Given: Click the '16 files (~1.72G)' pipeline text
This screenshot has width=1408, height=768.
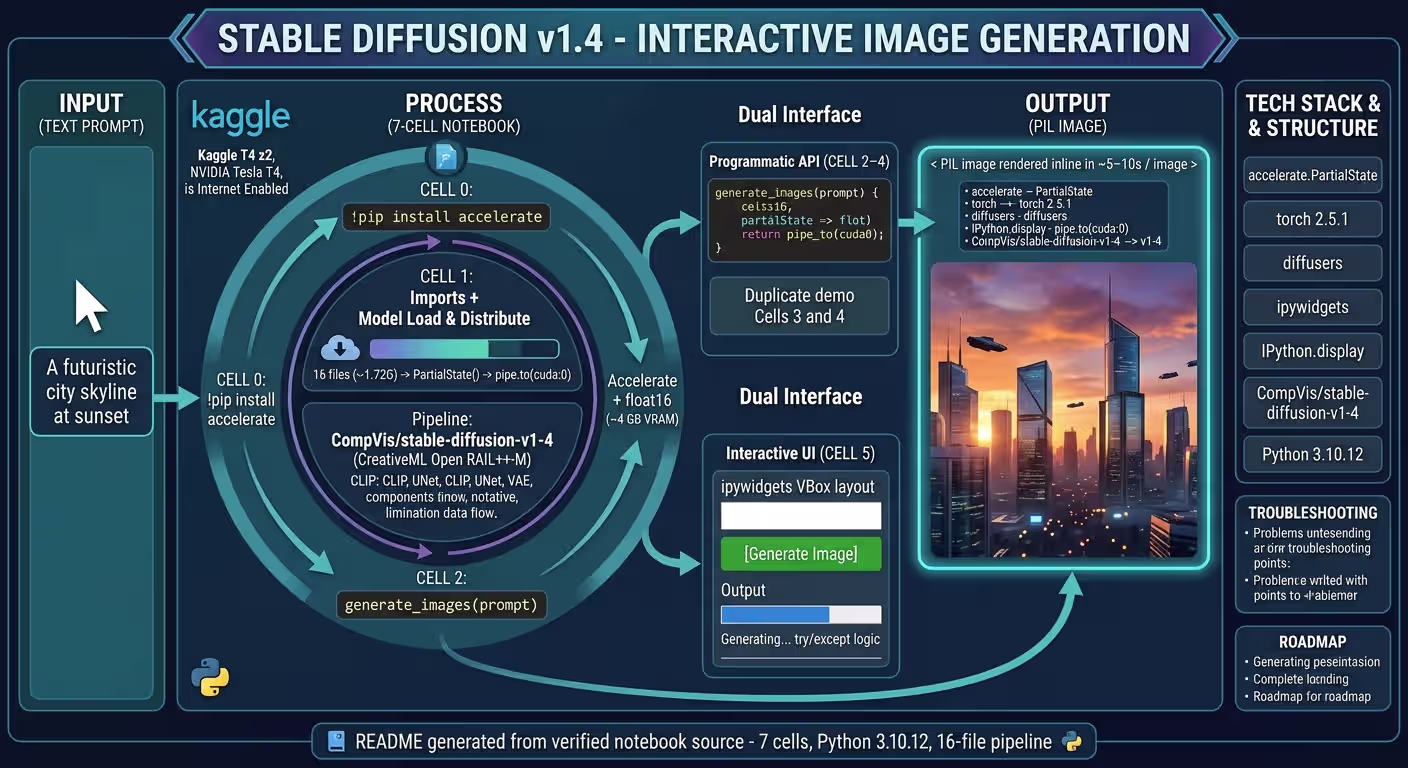Looking at the screenshot, I should click(x=441, y=375).
